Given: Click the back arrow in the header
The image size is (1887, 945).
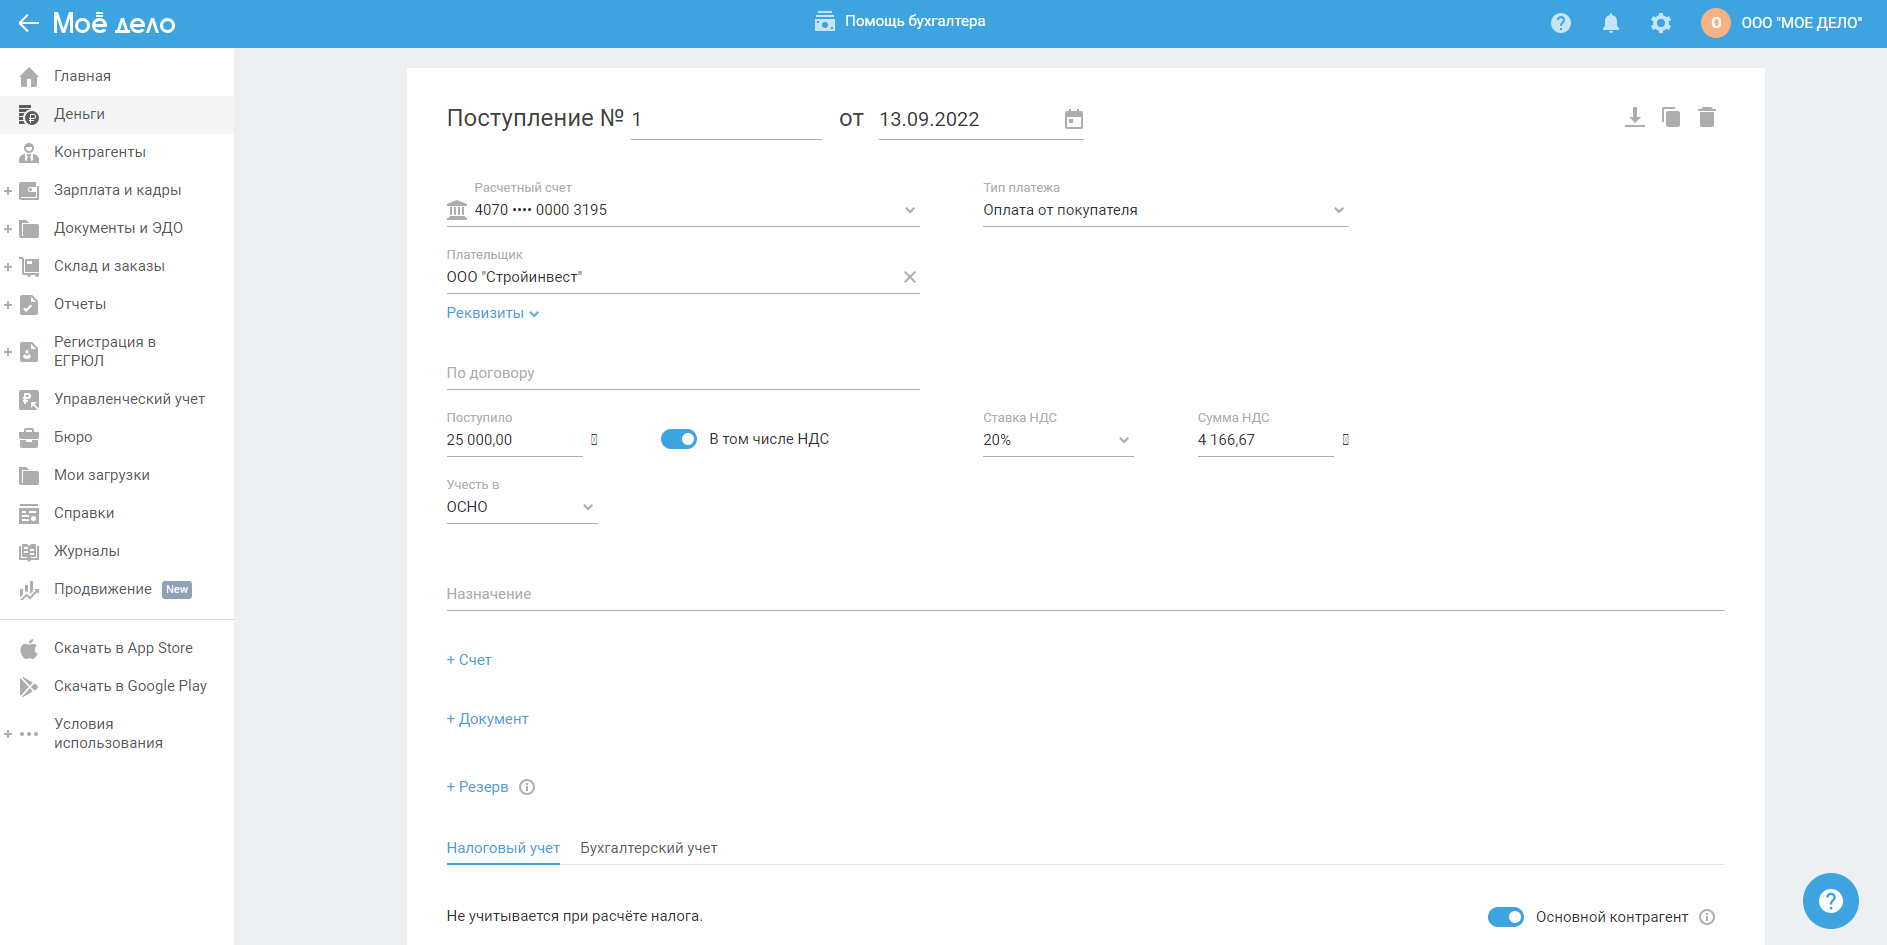Looking at the screenshot, I should (28, 23).
